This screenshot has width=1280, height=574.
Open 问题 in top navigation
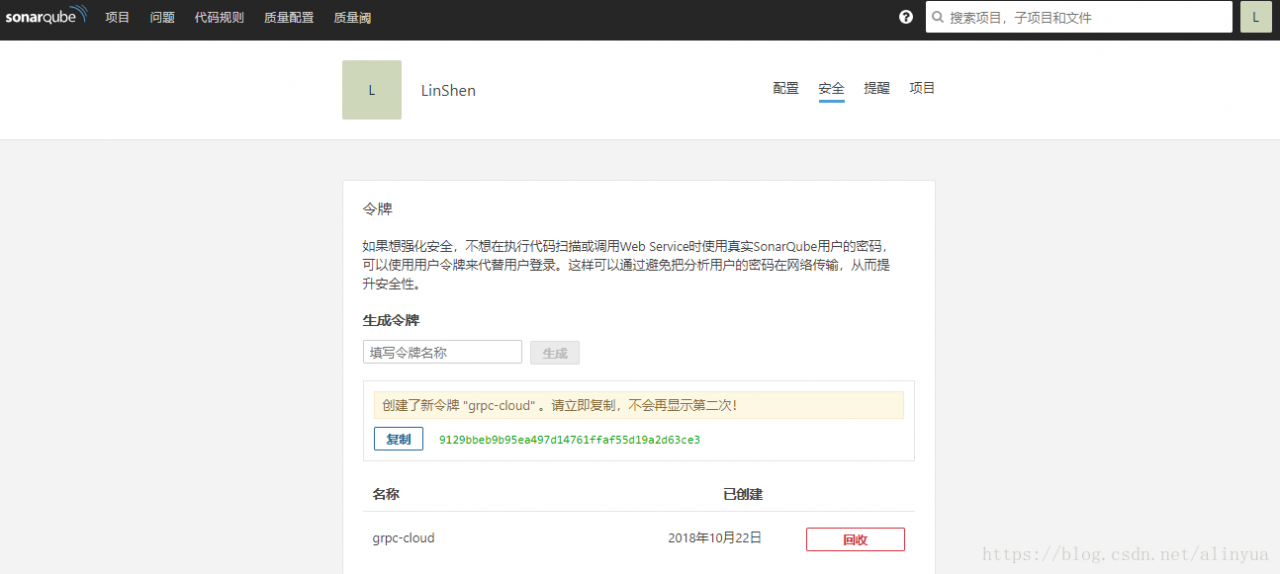(x=162, y=17)
